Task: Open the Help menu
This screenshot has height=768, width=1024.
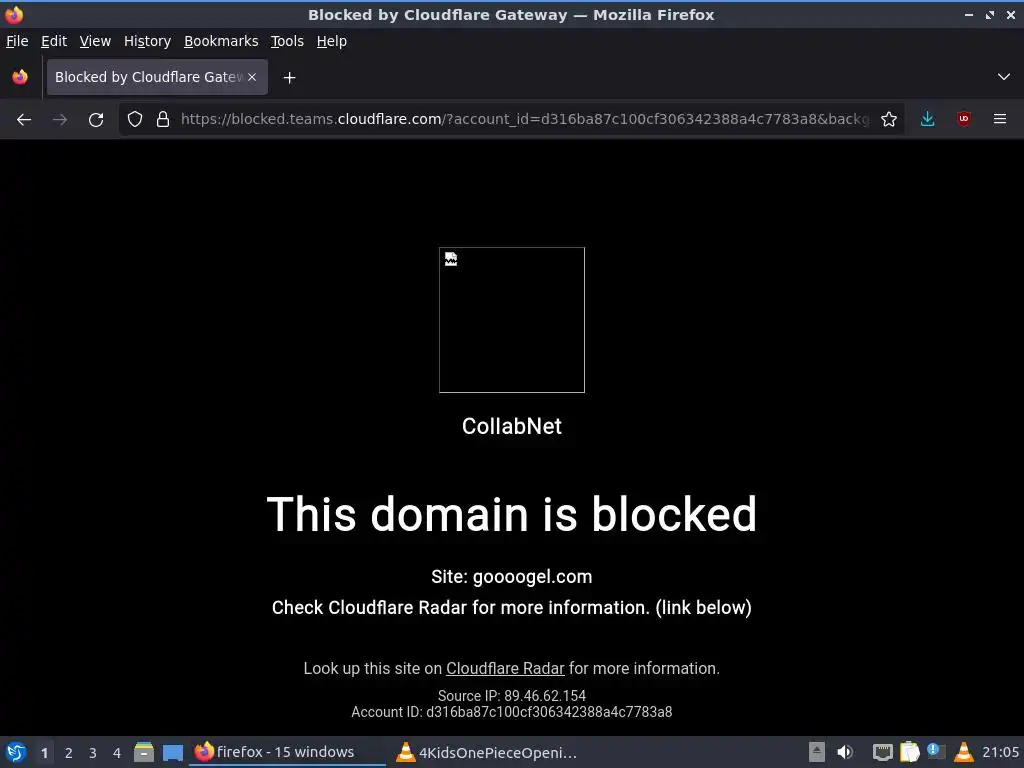Action: coord(332,41)
